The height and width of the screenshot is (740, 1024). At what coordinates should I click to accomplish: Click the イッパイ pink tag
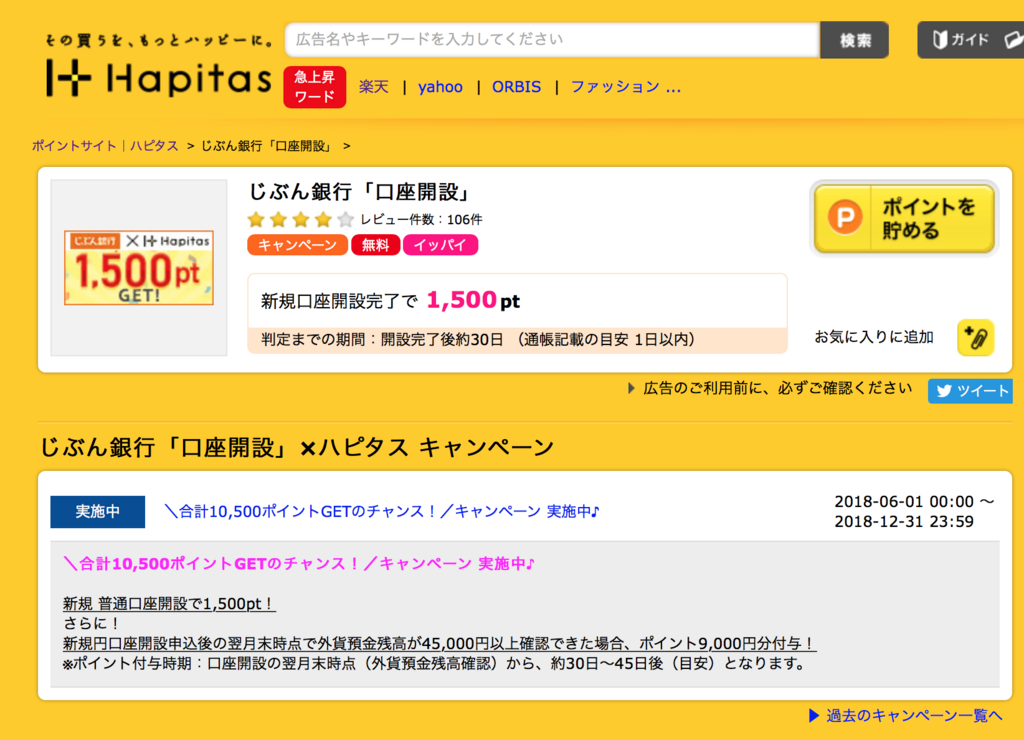tap(440, 245)
